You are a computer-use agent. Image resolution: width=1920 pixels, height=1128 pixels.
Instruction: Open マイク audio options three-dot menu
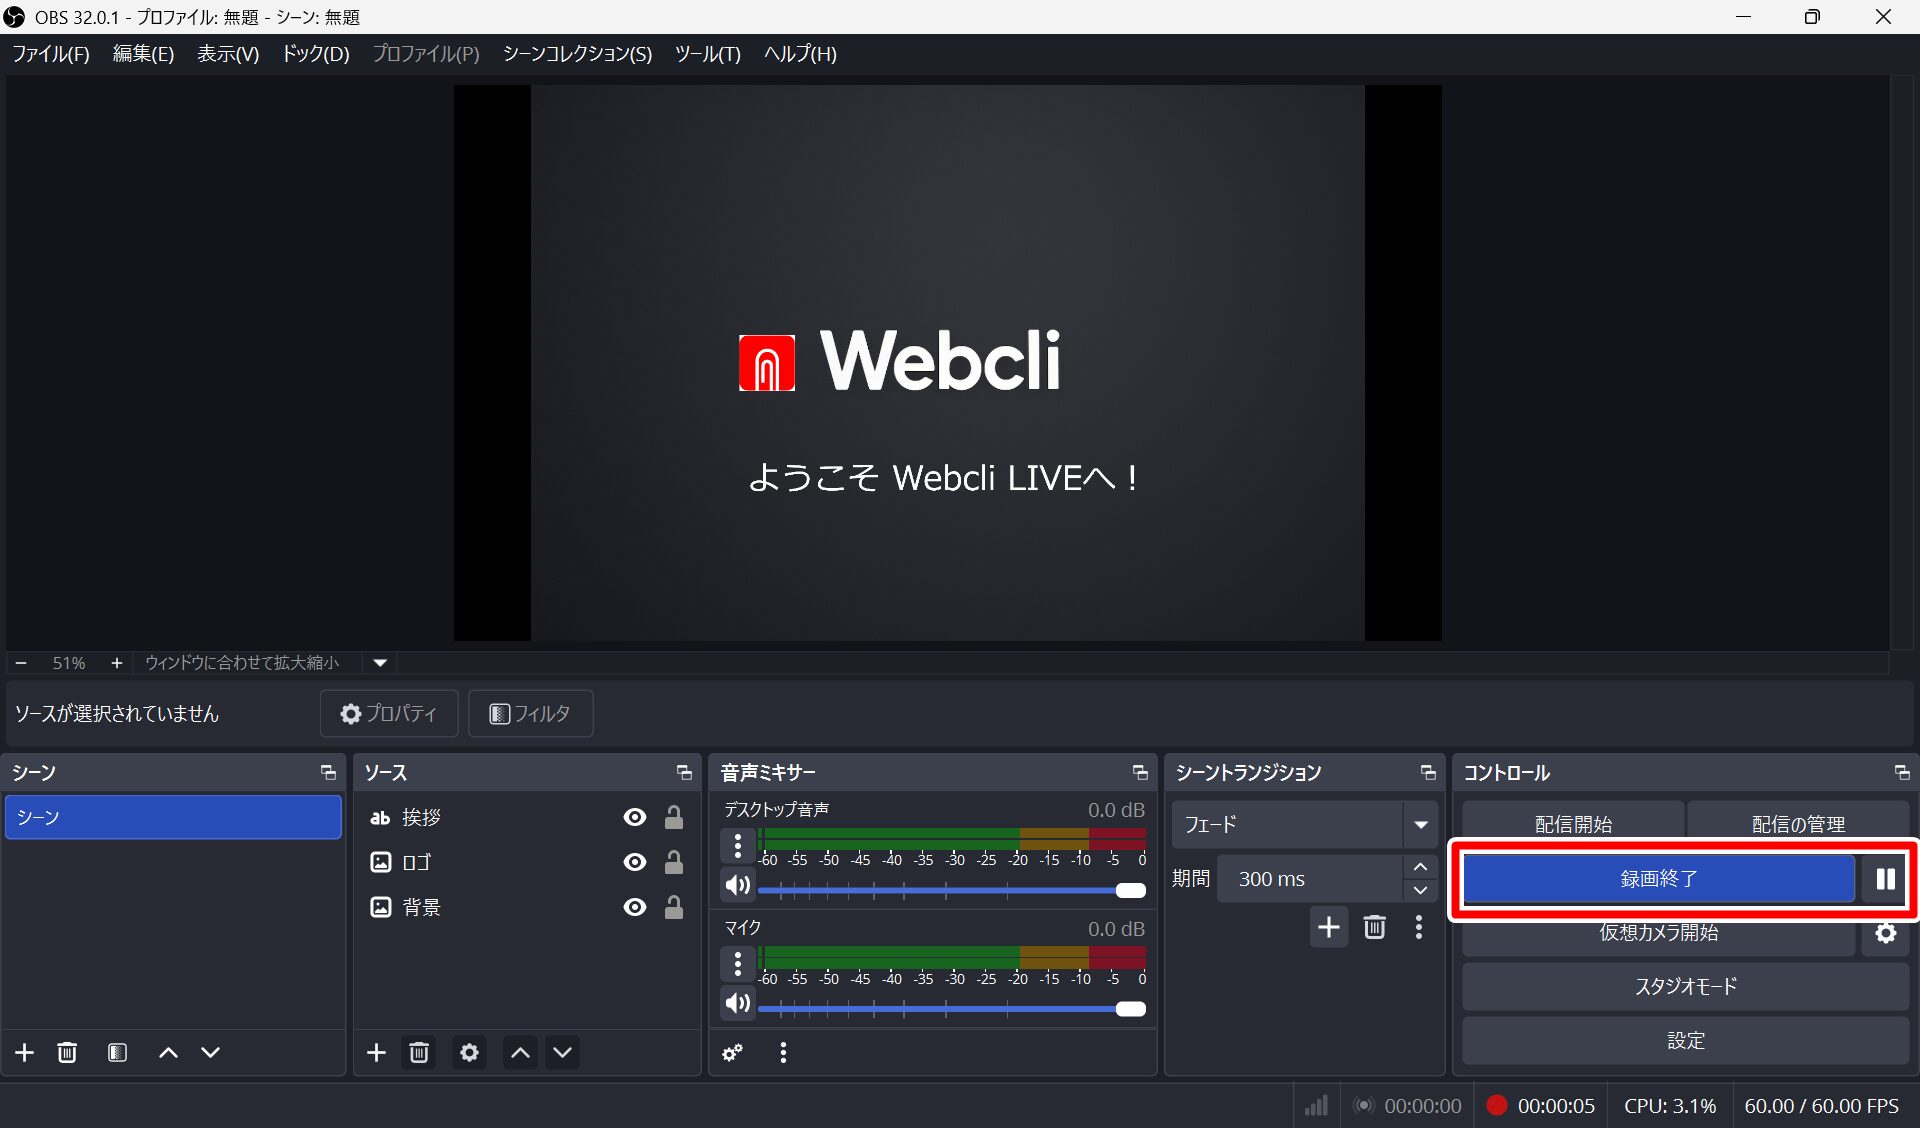[738, 964]
